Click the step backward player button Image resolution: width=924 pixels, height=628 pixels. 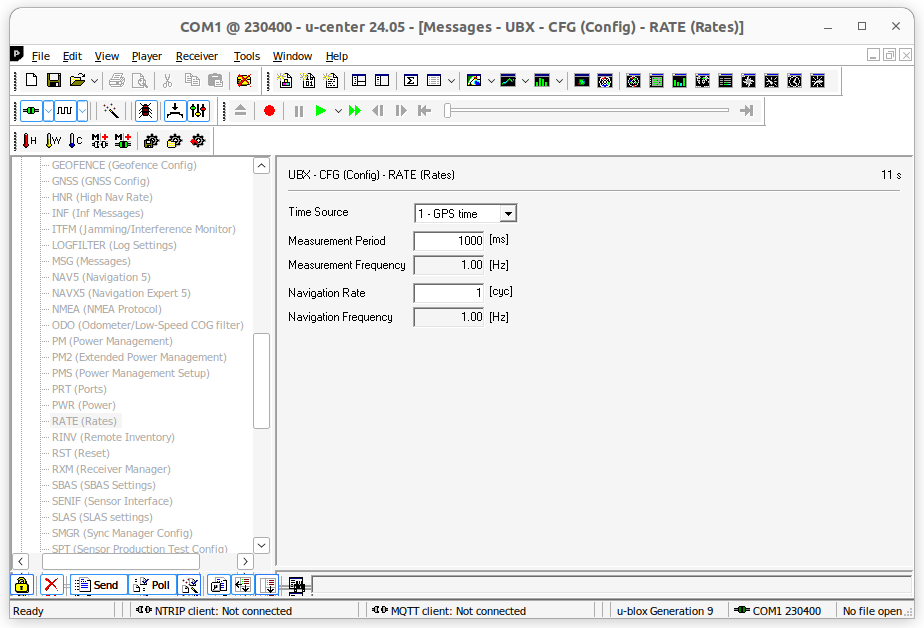(378, 111)
